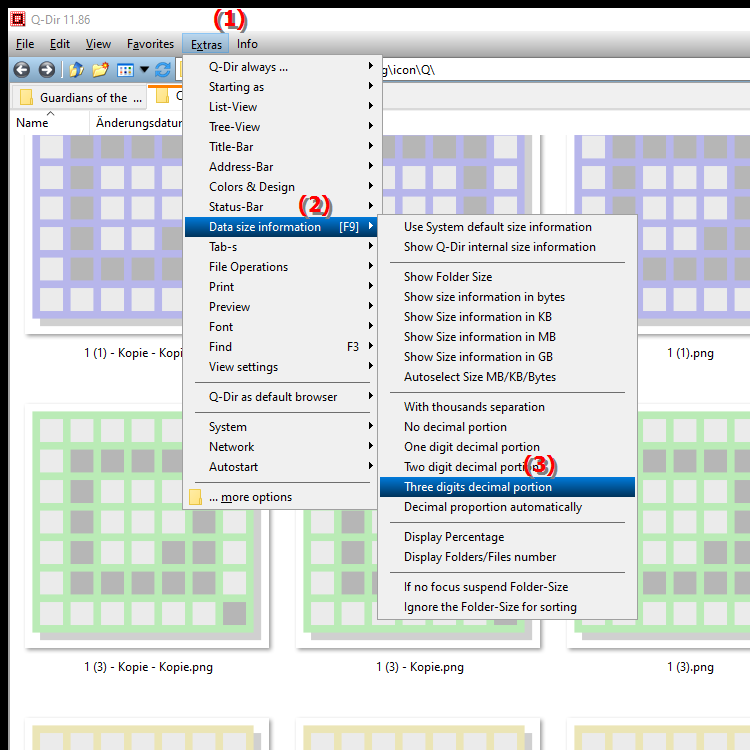Go forward with the right arrow button
The width and height of the screenshot is (750, 750).
[x=46, y=70]
